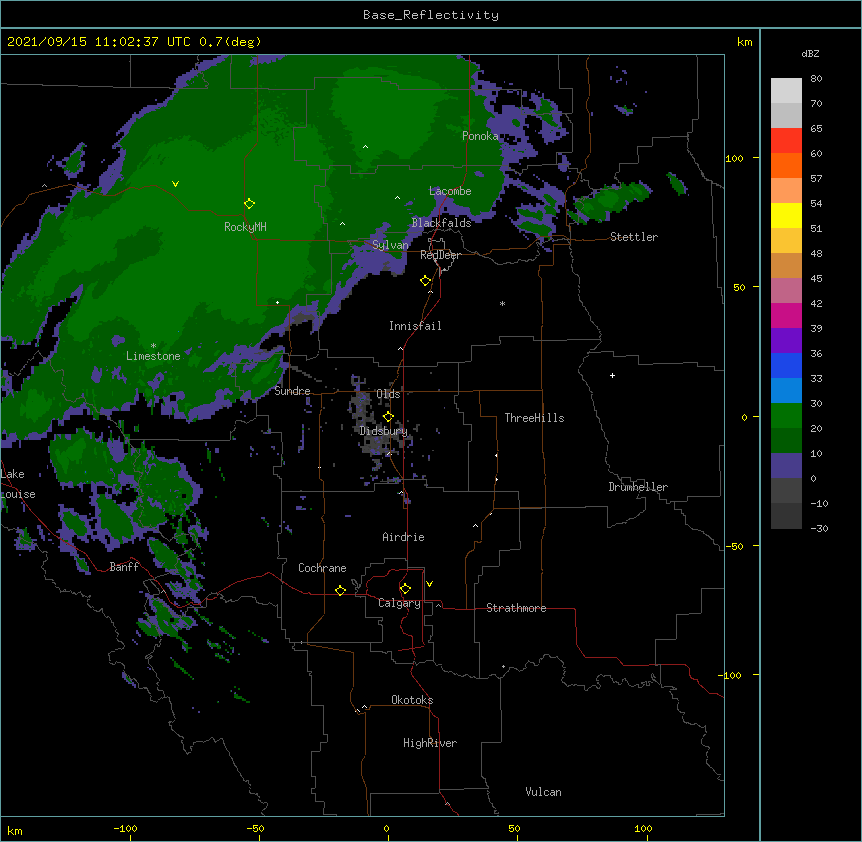The height and width of the screenshot is (842, 862).
Task: Click the -30 value on dBZ legend
Action: tap(819, 528)
